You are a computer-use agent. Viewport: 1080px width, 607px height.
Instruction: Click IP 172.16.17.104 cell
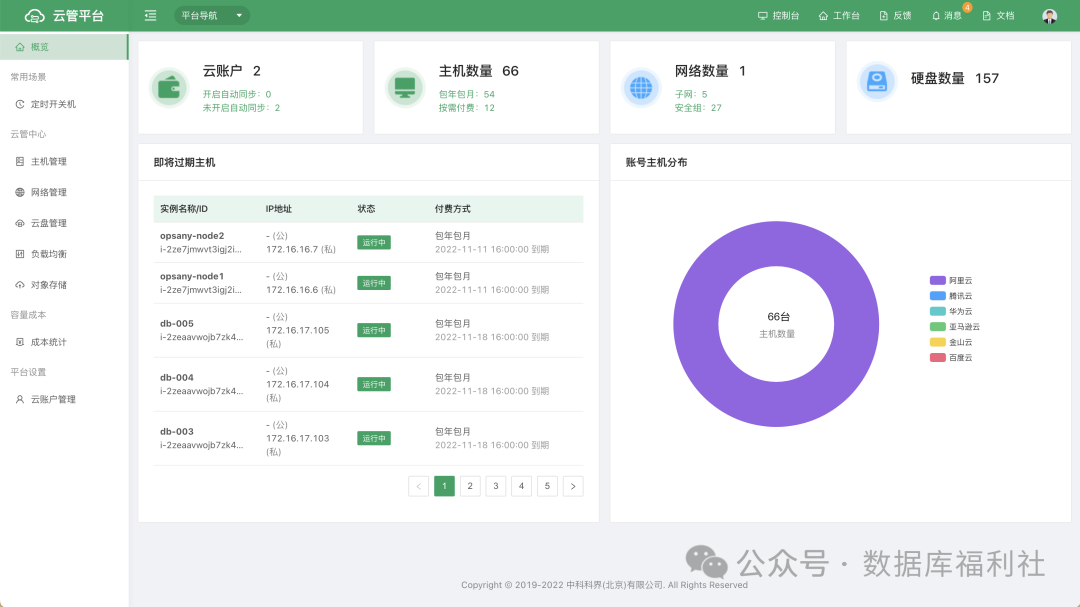[x=298, y=384]
